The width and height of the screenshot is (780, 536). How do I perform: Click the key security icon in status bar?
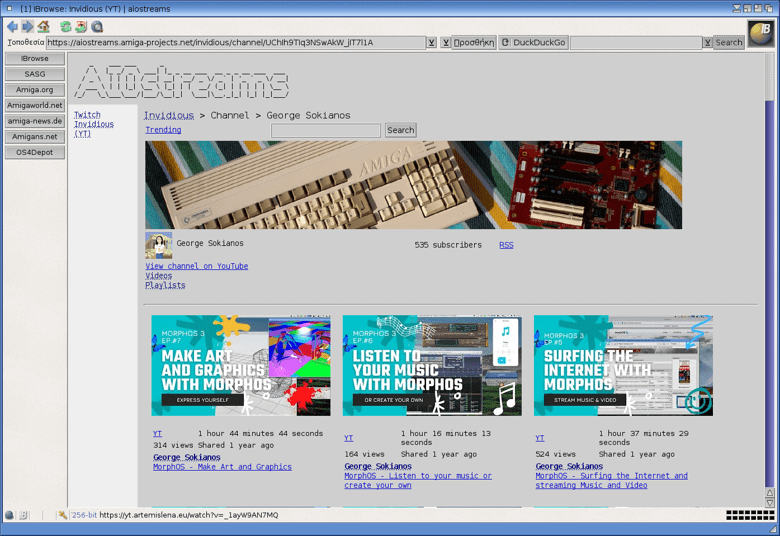click(x=62, y=515)
